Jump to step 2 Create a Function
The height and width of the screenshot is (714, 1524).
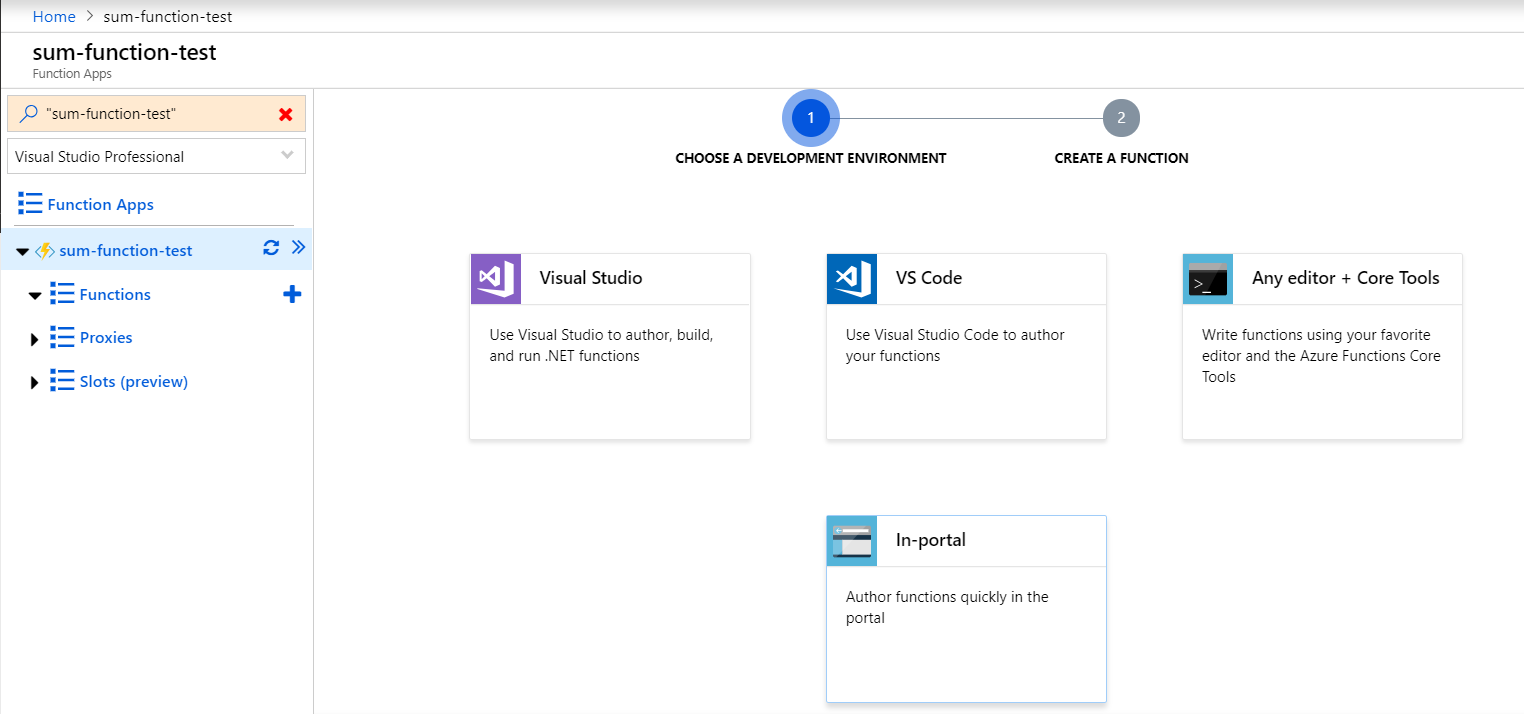tap(1121, 118)
